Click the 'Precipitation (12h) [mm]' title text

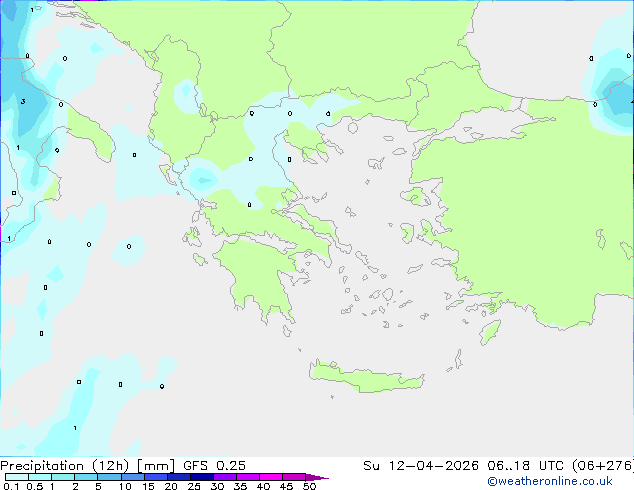[x=87, y=466]
